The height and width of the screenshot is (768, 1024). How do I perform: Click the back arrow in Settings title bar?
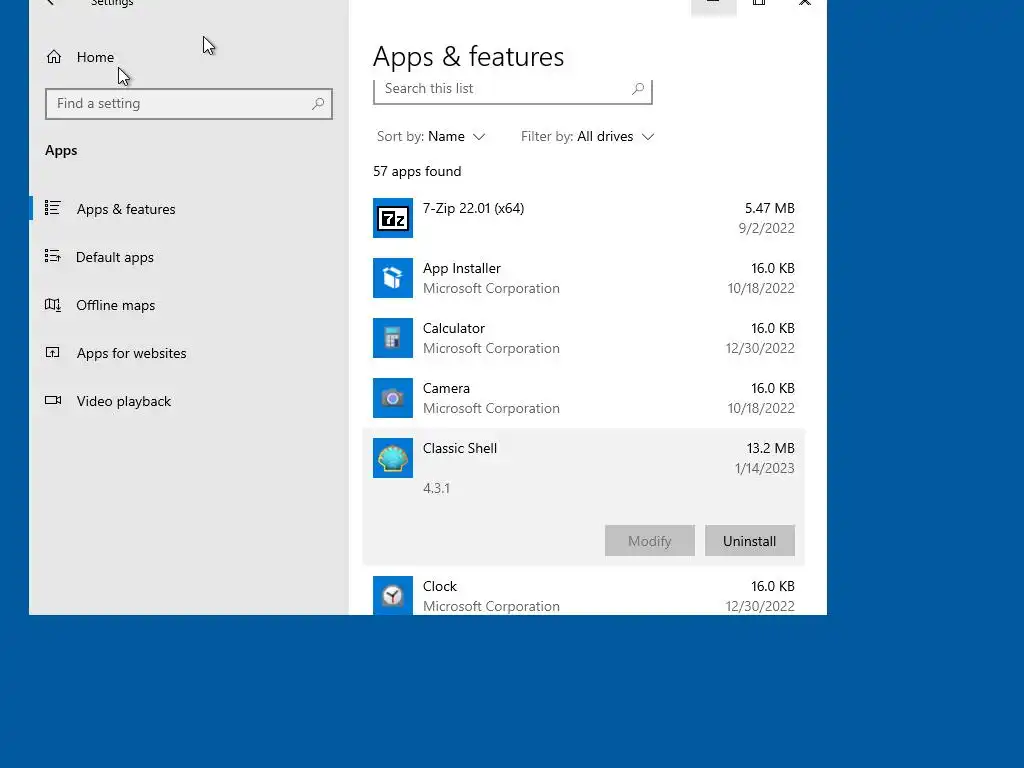tap(50, 3)
